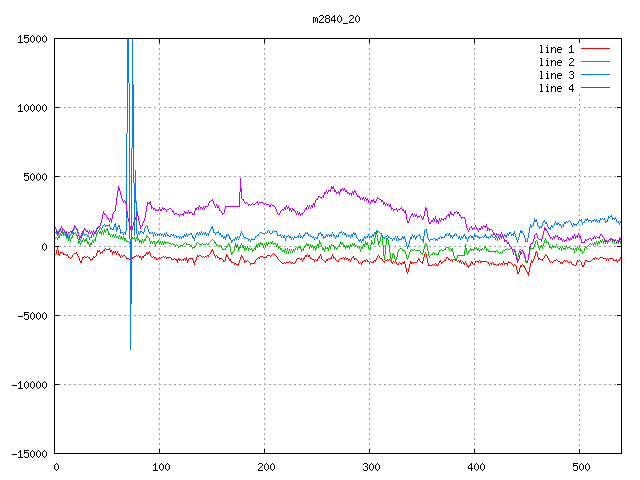Click the -5000 y-axis tick label
The height and width of the screenshot is (480, 640).
coord(30,315)
